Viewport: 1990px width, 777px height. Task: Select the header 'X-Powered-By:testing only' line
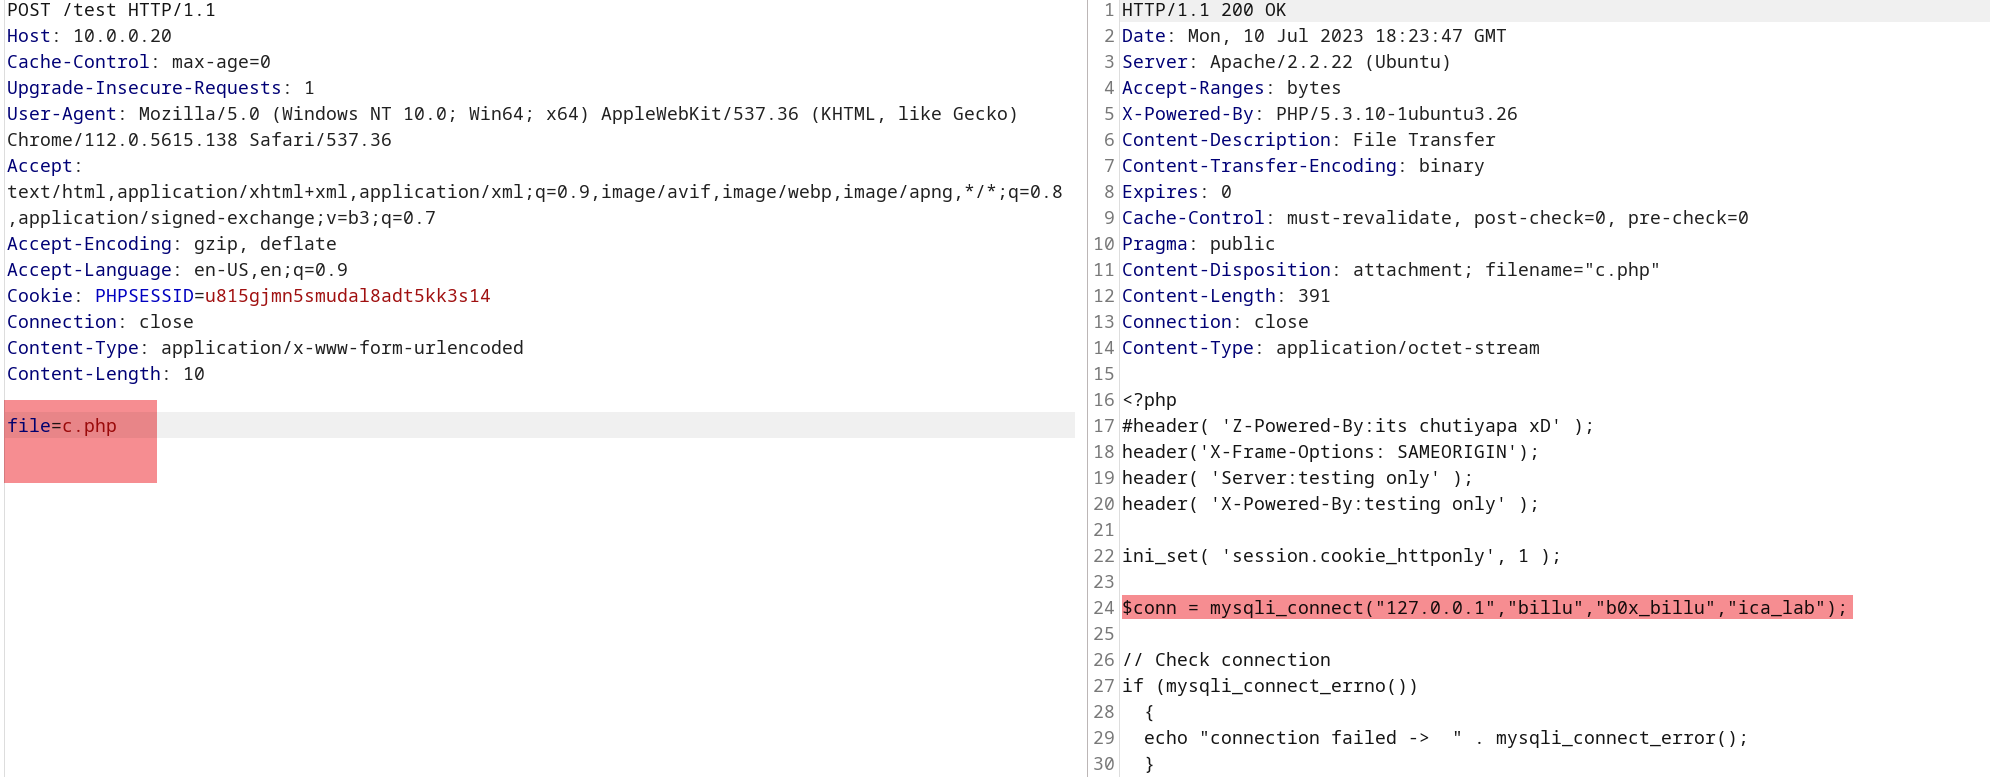(x=1331, y=504)
